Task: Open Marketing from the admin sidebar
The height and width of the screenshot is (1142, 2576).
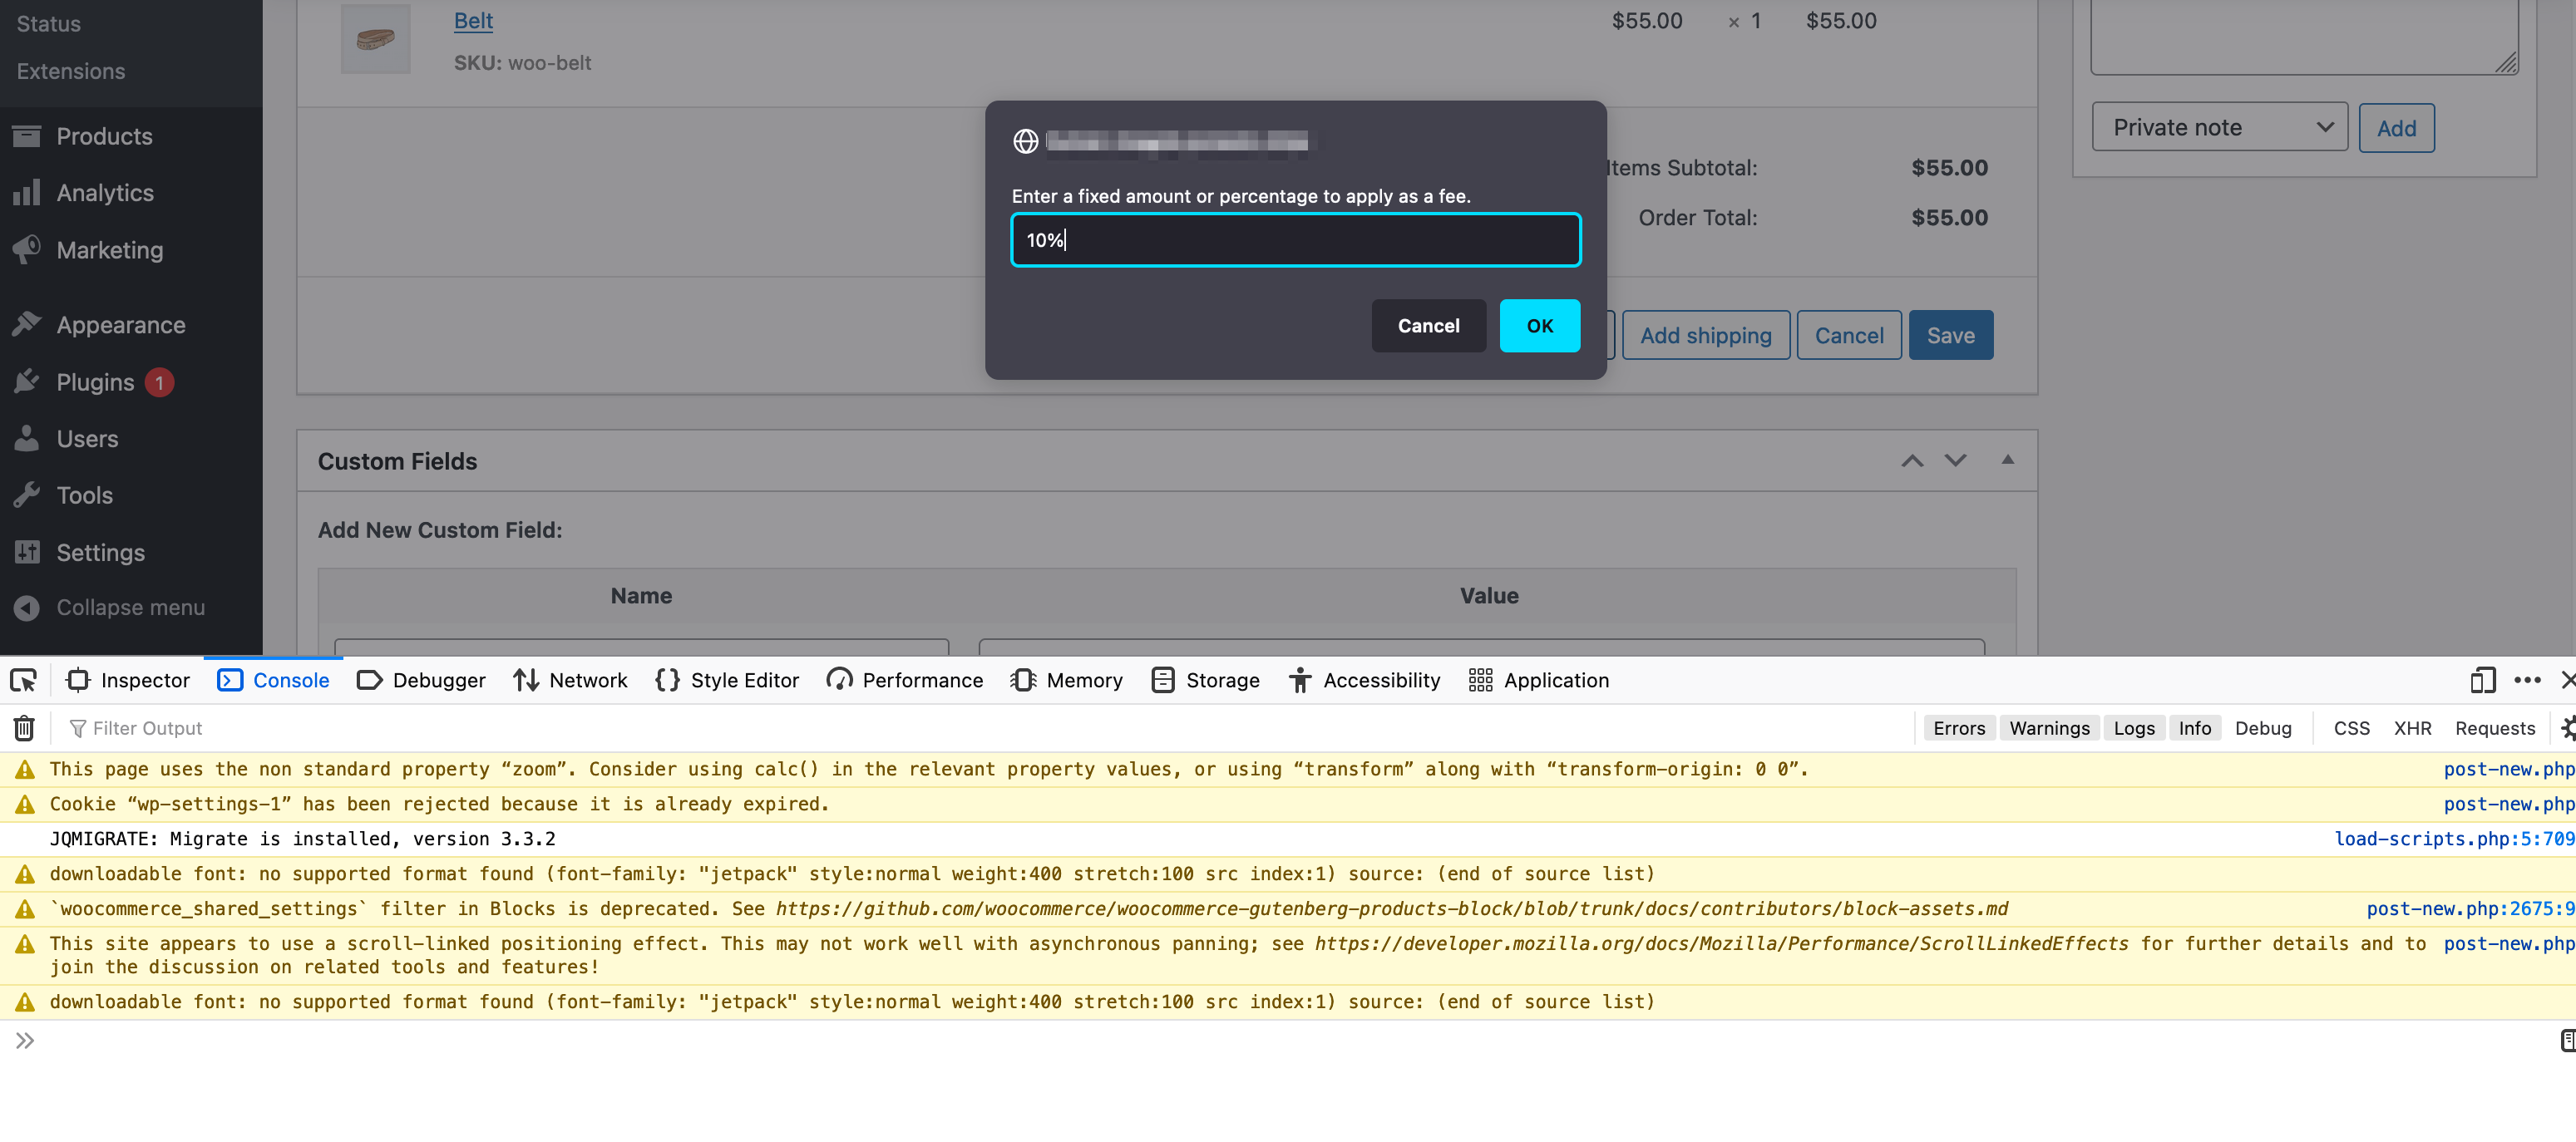Action: point(109,250)
